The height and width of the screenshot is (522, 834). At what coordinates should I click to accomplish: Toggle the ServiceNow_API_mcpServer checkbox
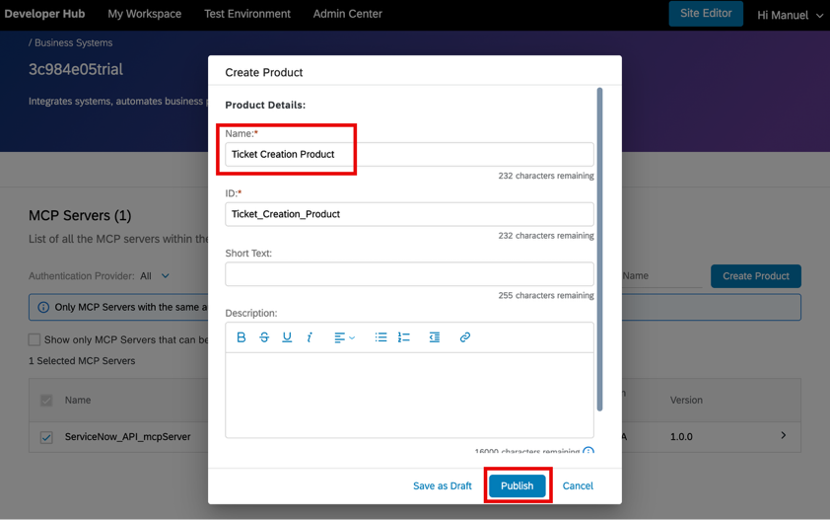46,437
